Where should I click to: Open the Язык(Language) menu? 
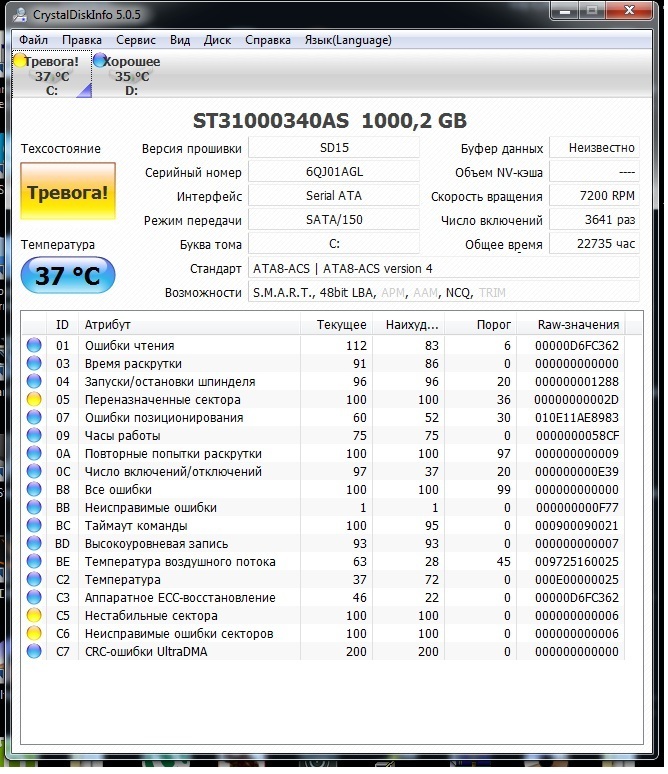(348, 40)
